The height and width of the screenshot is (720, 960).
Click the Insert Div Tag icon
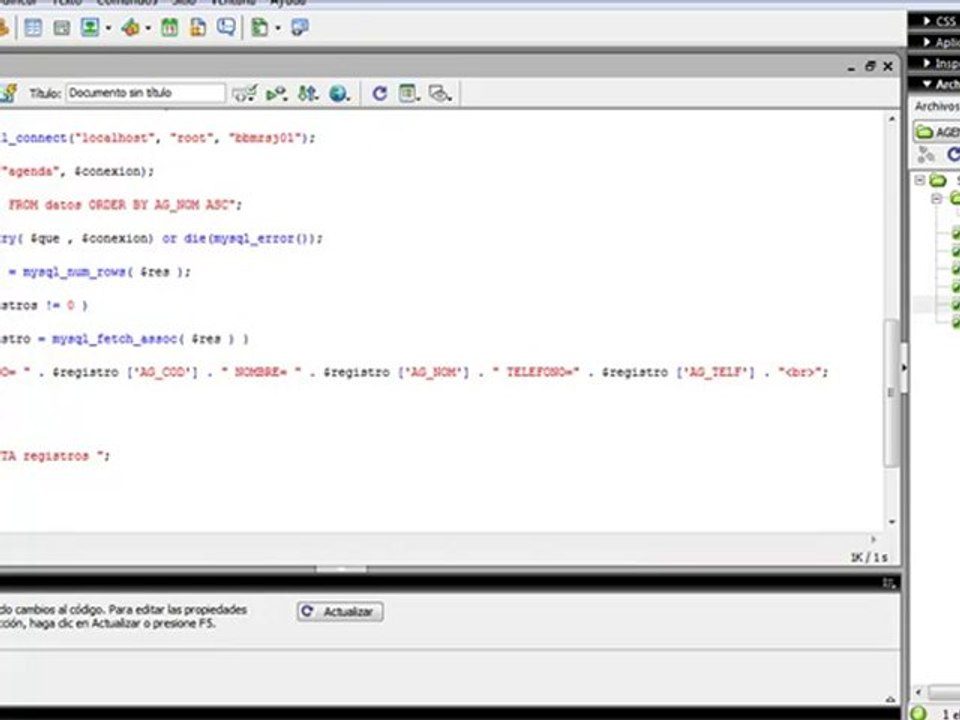pyautogui.click(x=61, y=28)
